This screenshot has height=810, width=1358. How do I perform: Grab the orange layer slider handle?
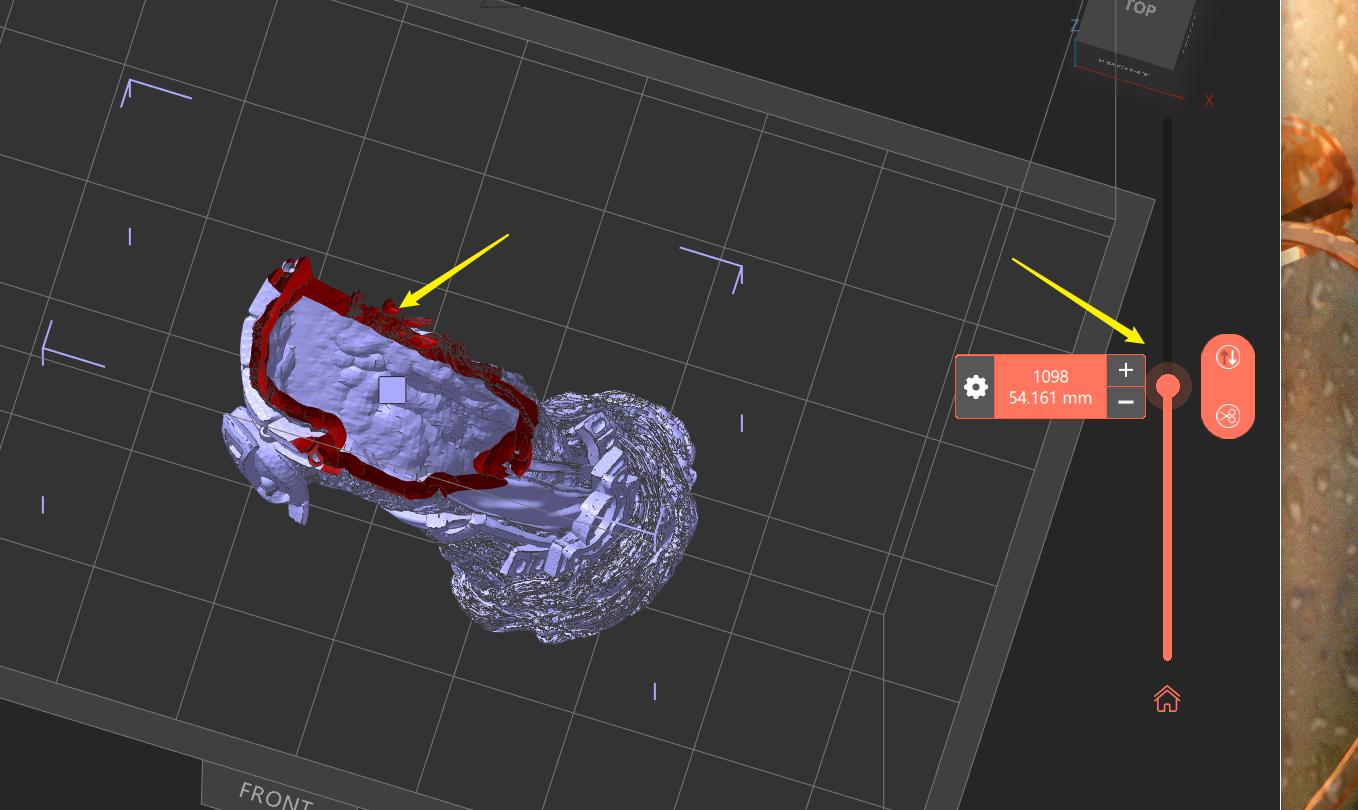[1167, 385]
